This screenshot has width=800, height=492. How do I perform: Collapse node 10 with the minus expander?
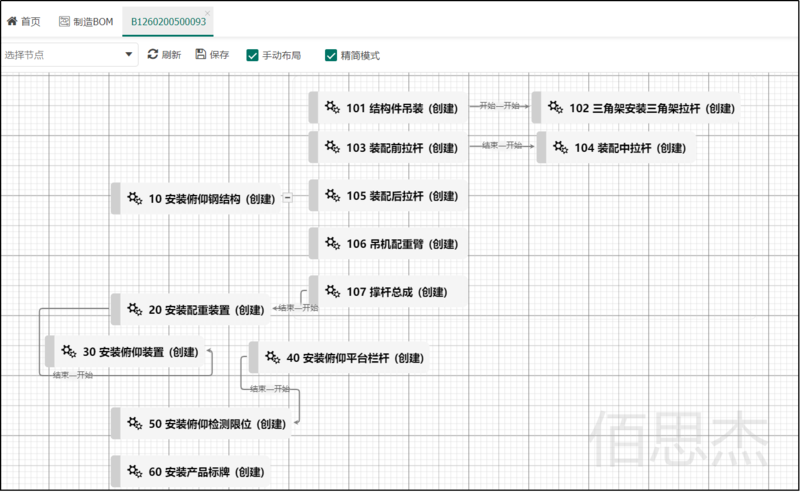coord(288,197)
